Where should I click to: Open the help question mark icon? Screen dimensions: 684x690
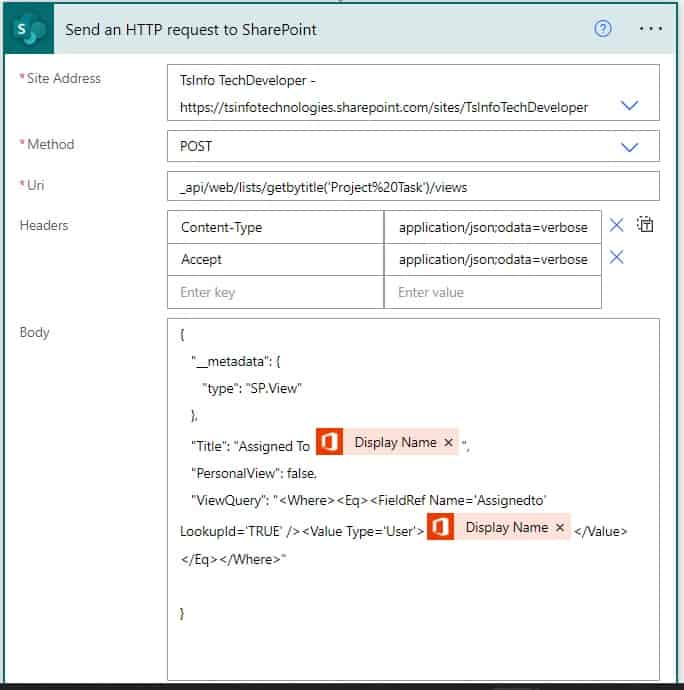603,29
